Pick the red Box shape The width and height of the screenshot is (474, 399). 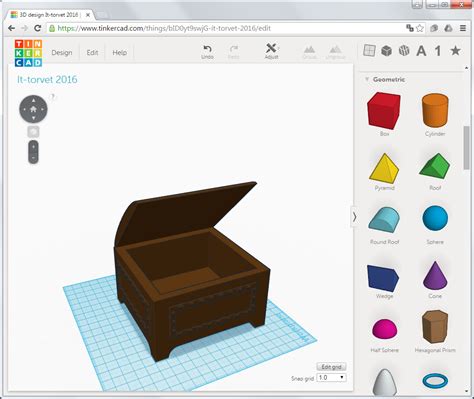point(384,111)
